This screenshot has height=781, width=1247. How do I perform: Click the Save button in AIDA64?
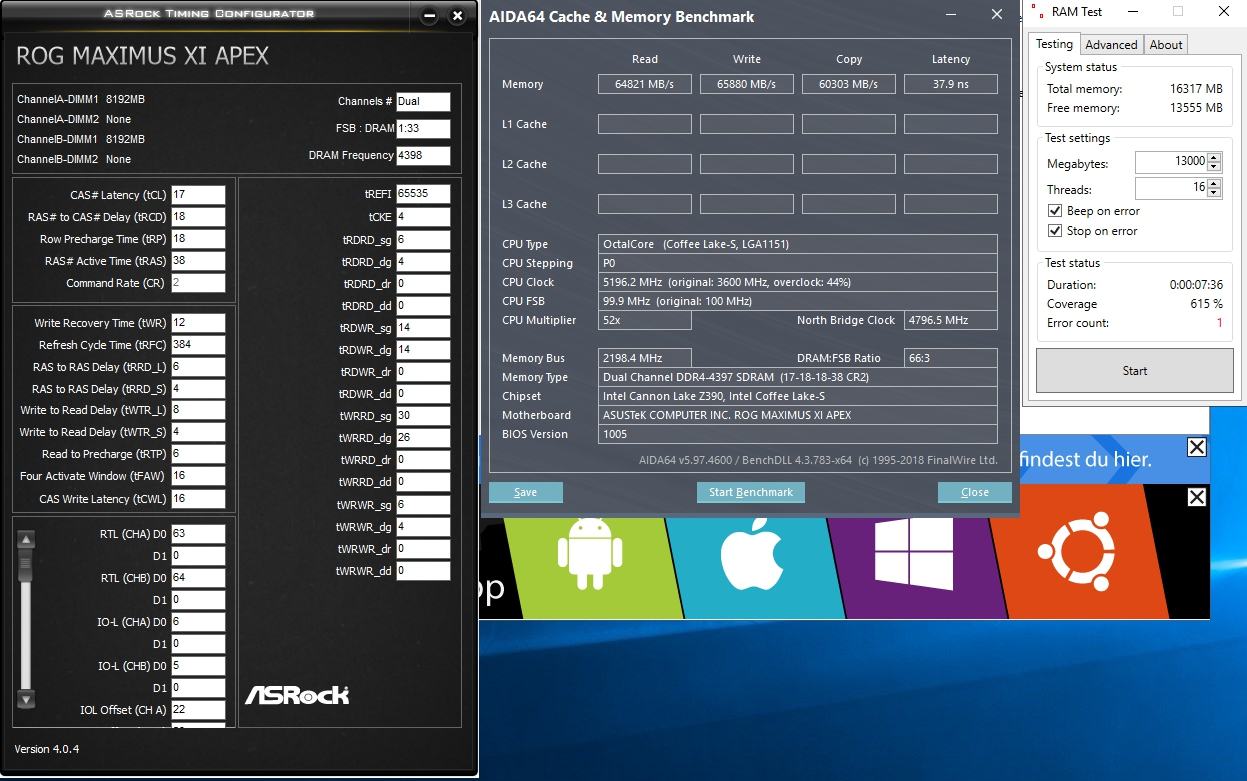click(x=525, y=492)
